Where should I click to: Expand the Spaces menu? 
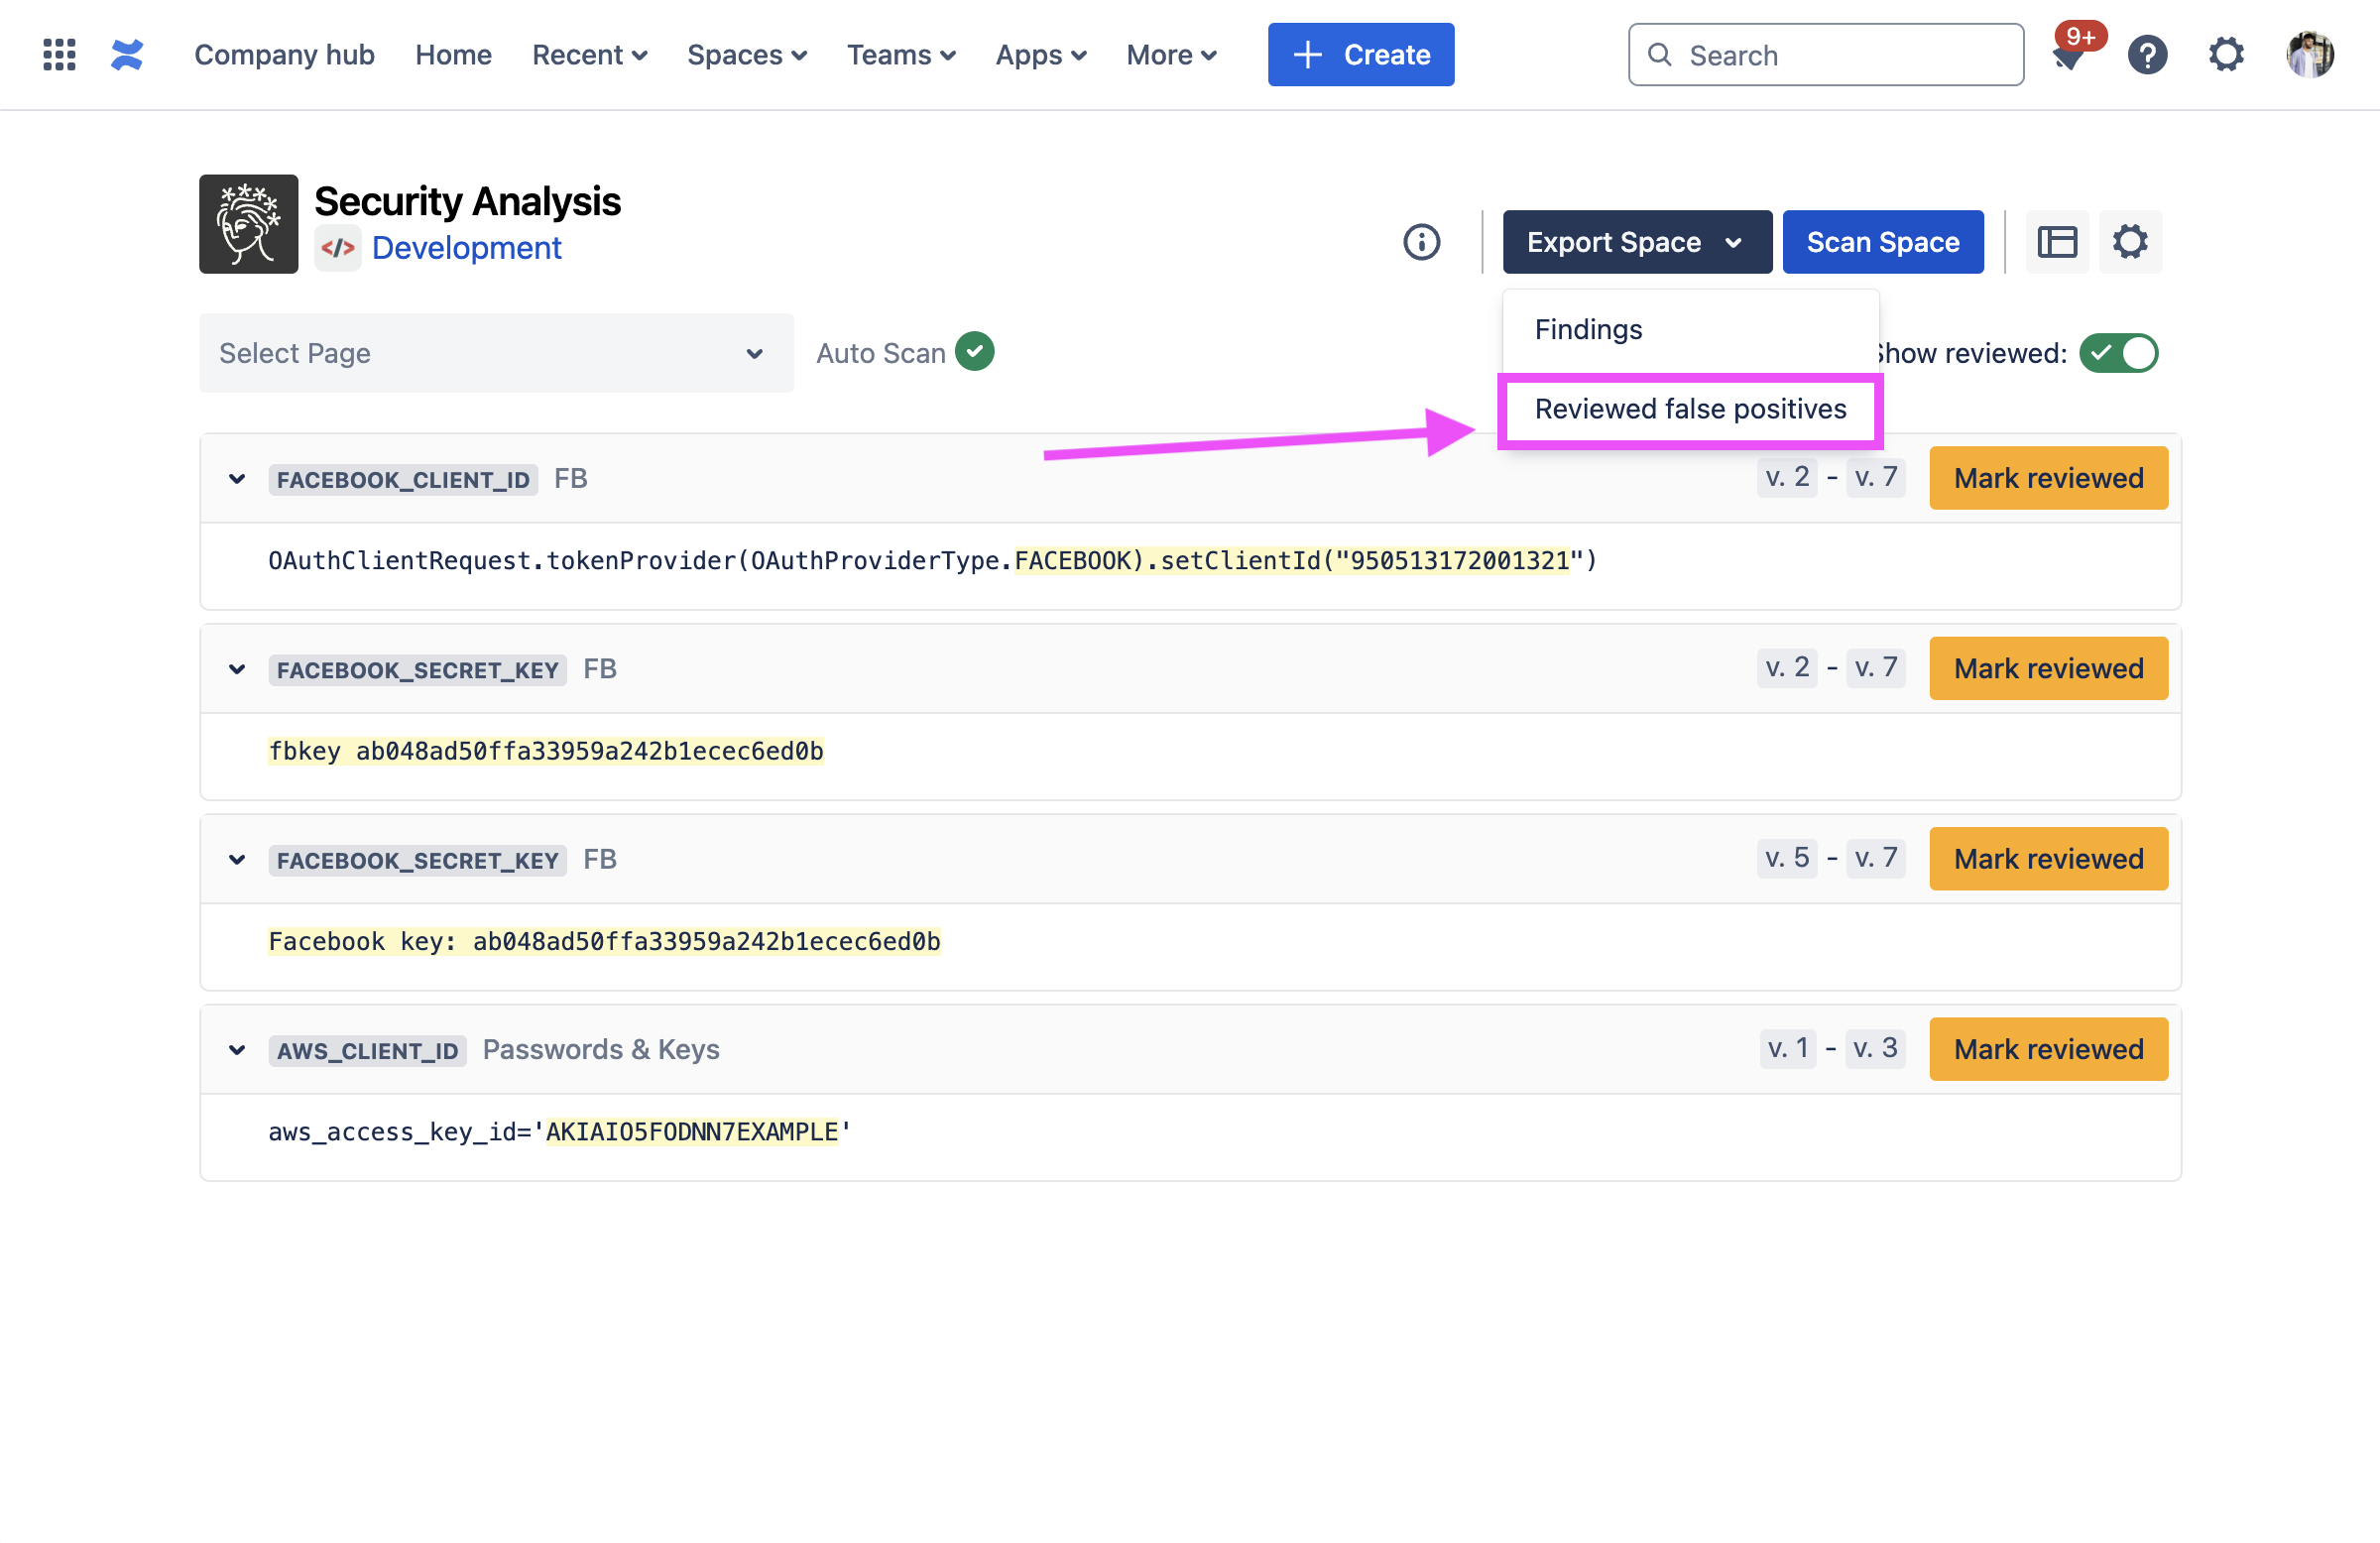point(747,55)
